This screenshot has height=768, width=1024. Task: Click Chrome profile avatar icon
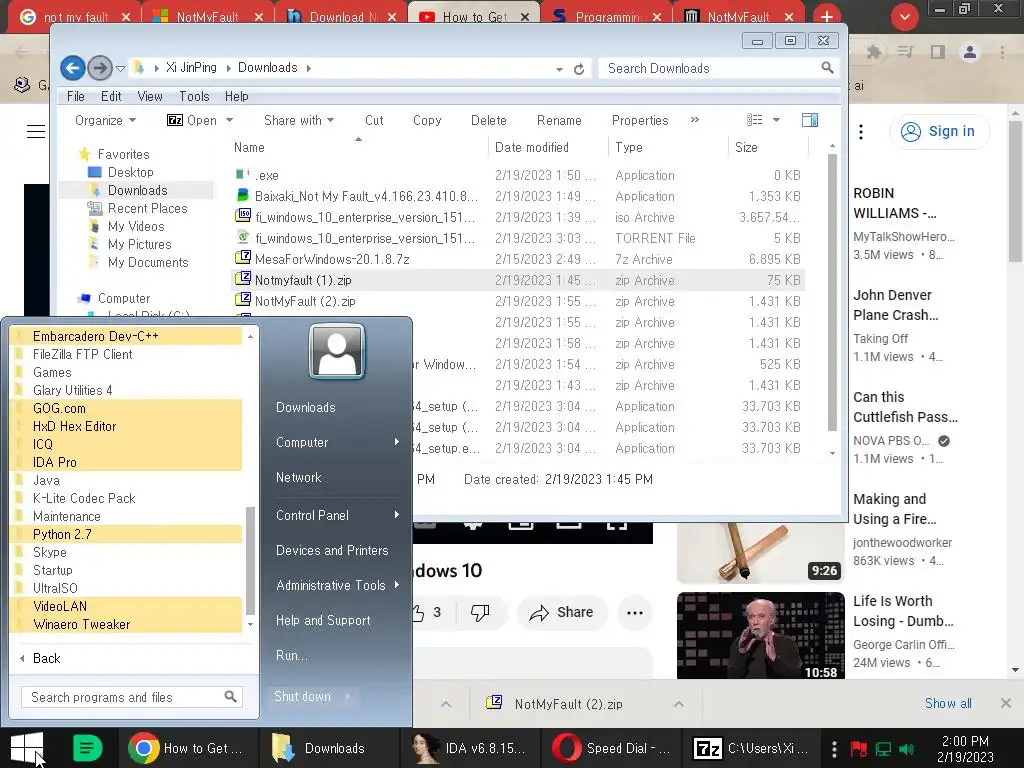(970, 52)
